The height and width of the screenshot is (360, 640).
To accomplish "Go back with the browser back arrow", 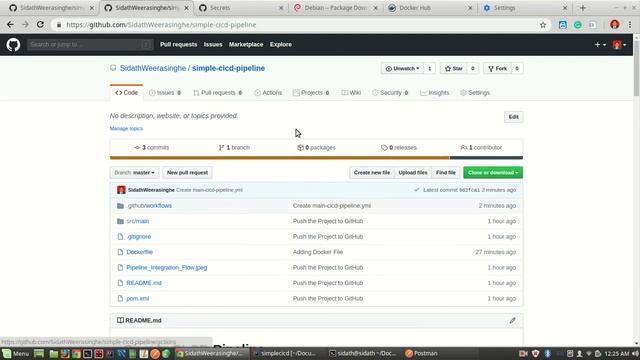I will (10, 24).
